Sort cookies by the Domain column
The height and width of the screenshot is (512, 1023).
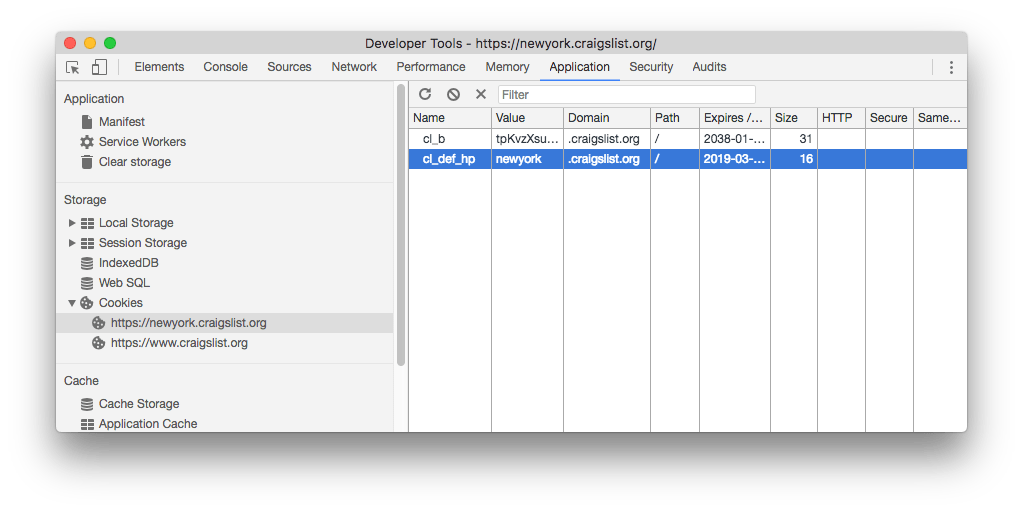coord(607,118)
